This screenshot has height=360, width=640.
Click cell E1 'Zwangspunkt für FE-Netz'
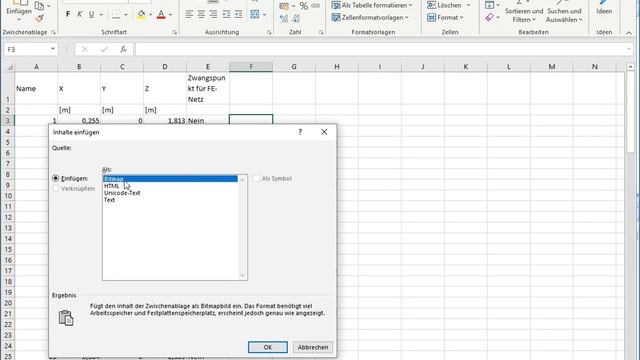208,88
